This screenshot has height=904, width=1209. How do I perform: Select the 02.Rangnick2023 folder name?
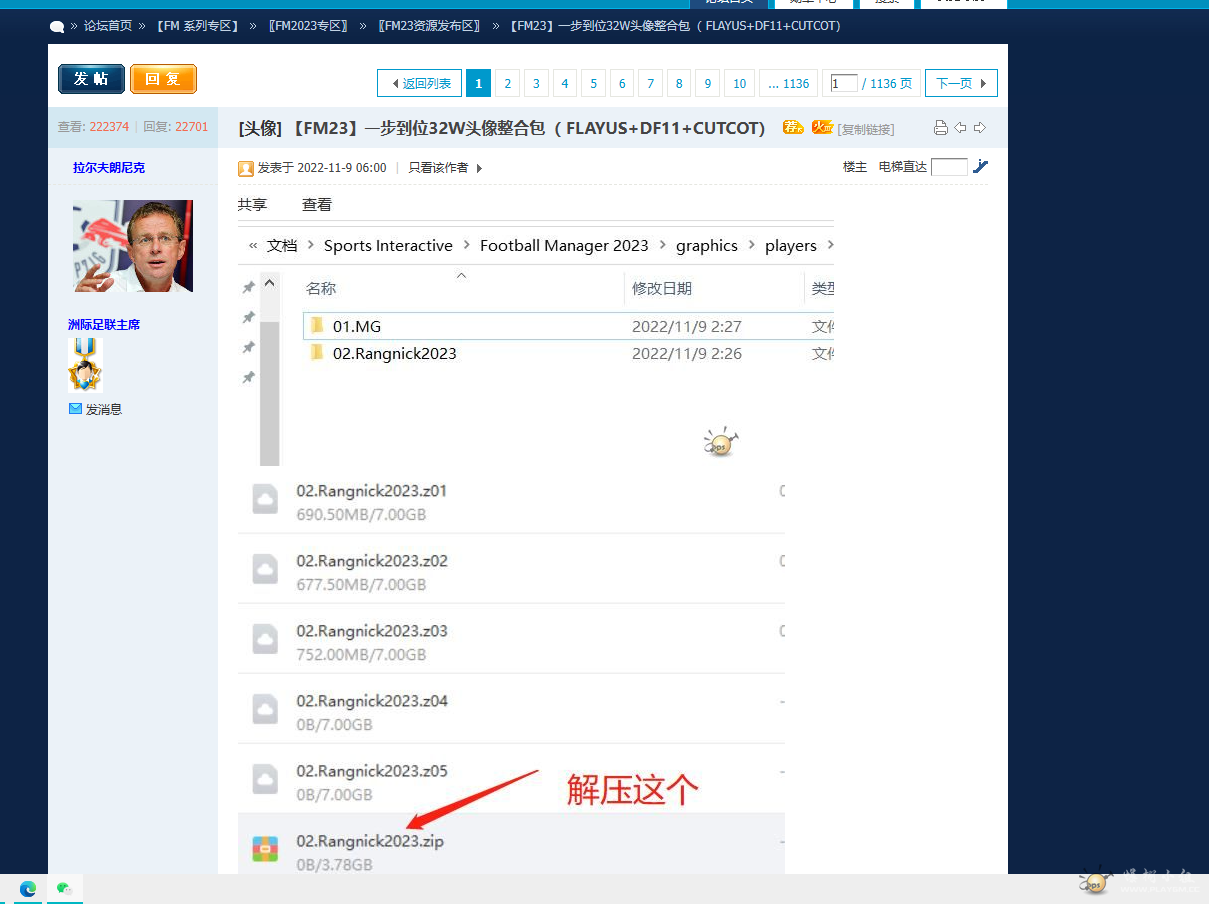395,353
